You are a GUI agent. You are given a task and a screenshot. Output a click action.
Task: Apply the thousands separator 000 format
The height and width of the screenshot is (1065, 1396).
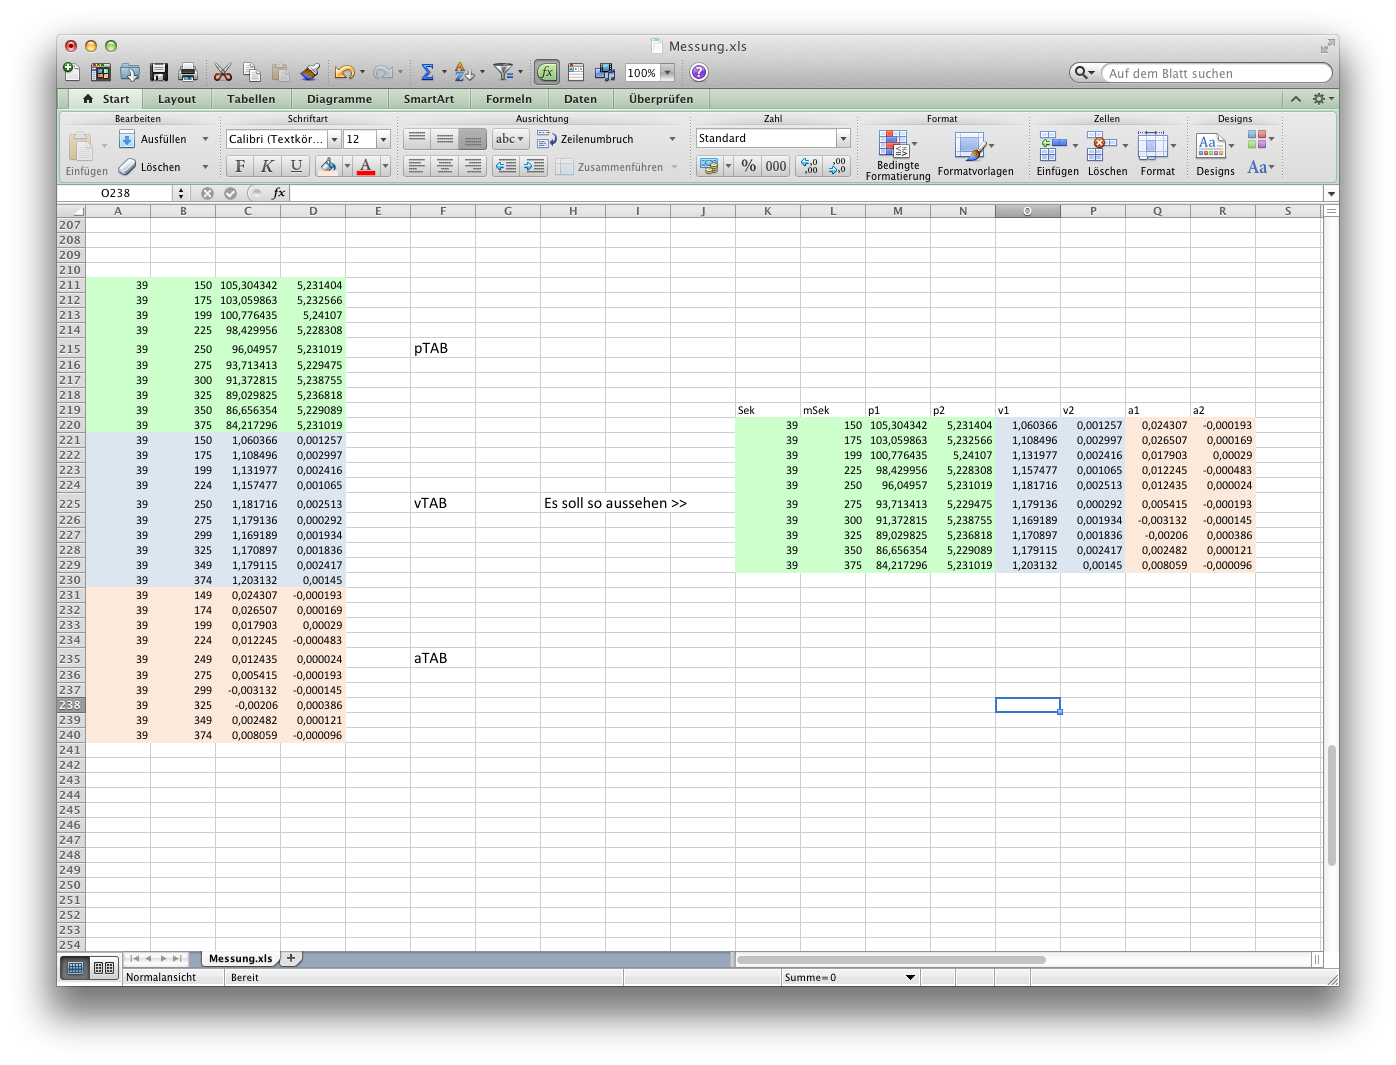(x=776, y=166)
